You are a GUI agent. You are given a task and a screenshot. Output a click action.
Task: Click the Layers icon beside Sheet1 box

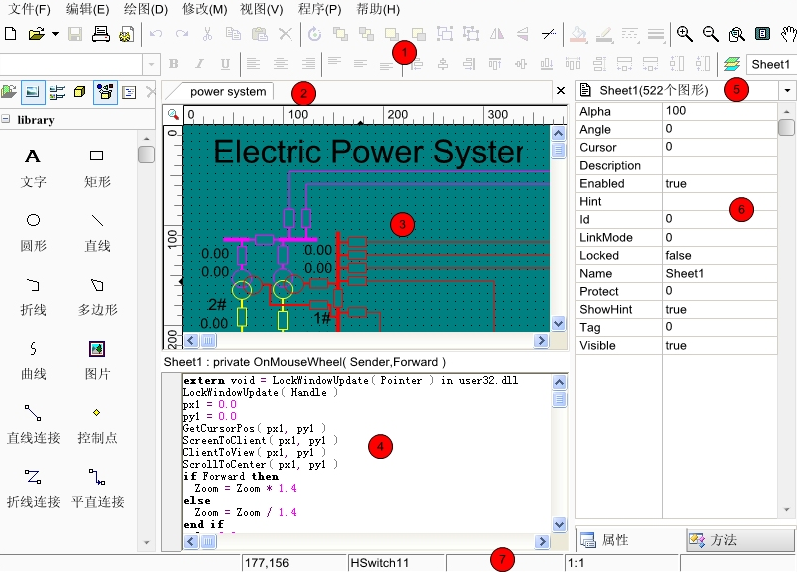pos(731,64)
